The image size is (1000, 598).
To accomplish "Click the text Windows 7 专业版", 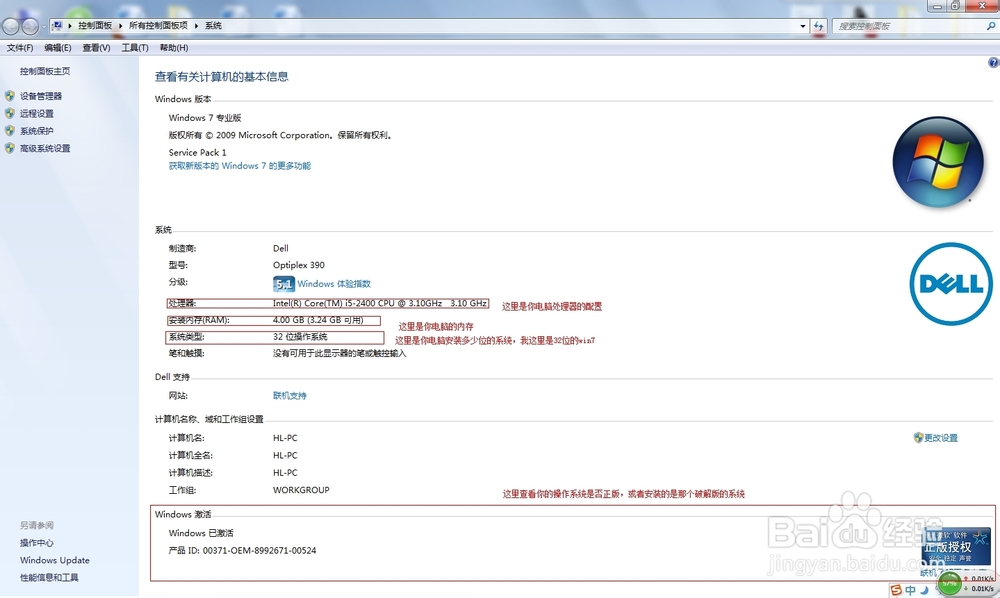I will tap(205, 118).
